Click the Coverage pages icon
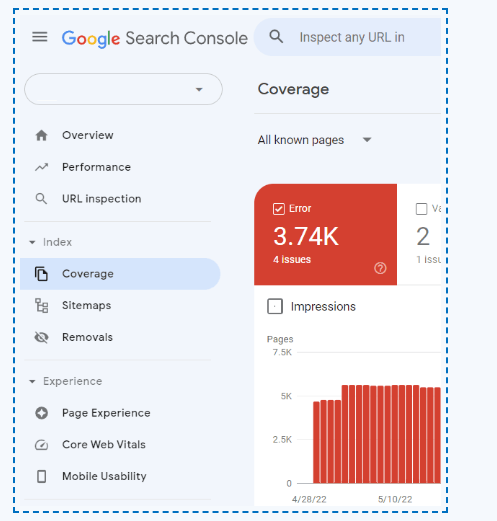497x521 pixels. tap(41, 274)
